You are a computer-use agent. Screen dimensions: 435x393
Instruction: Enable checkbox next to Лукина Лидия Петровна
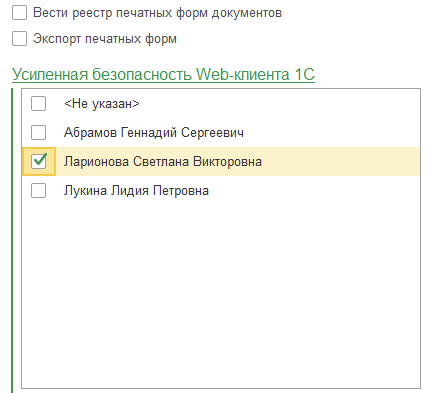(x=38, y=191)
